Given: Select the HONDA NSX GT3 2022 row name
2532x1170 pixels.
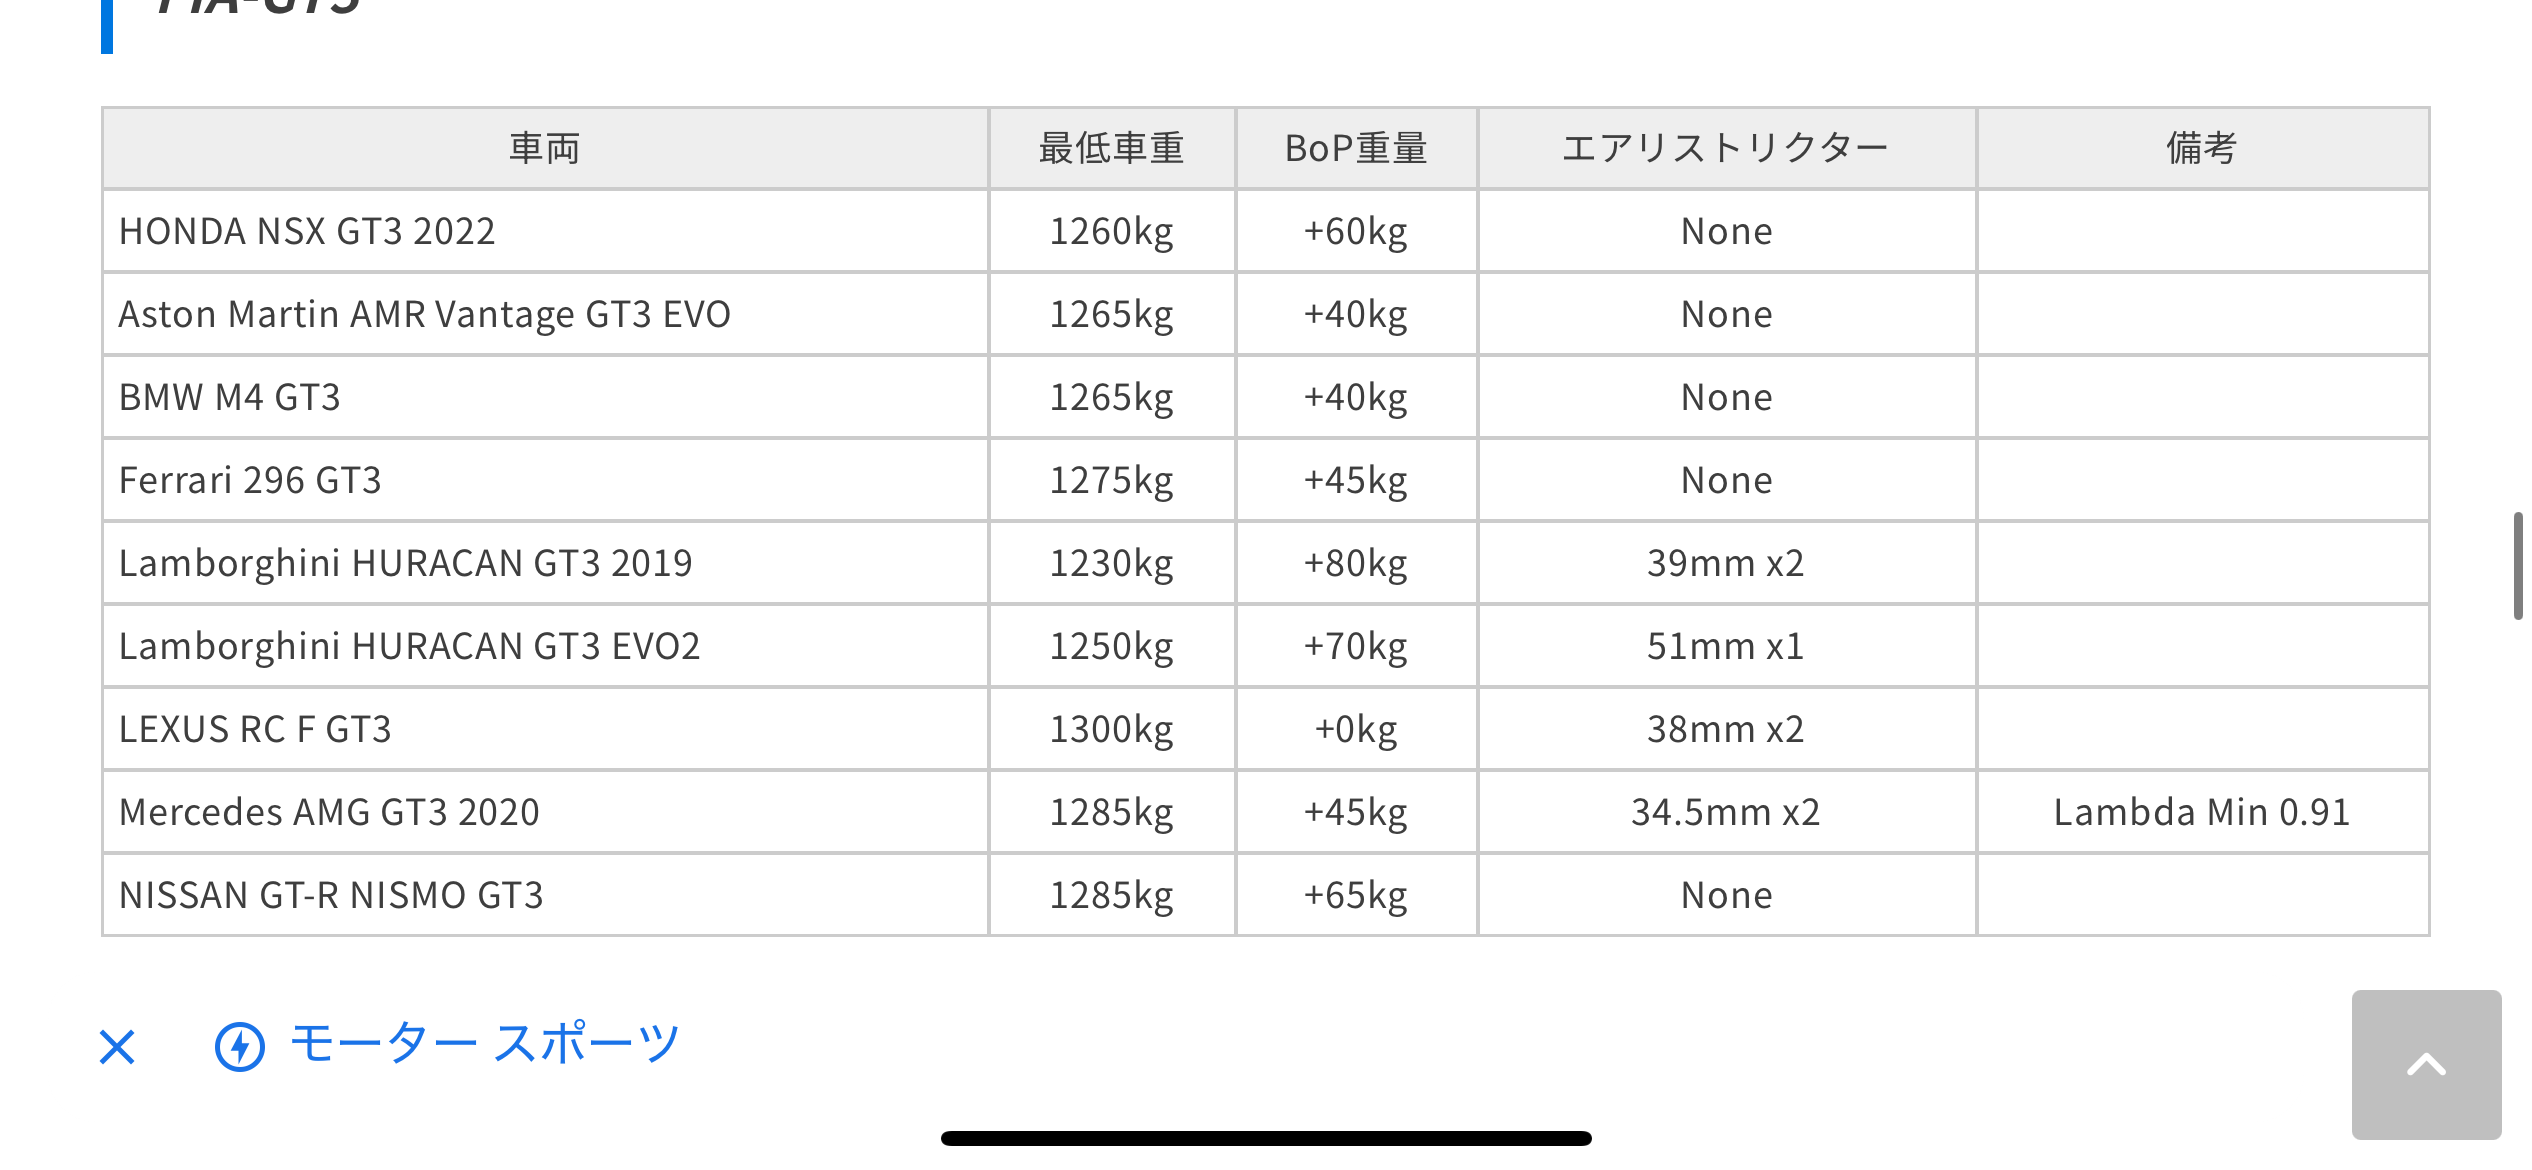Looking at the screenshot, I should point(307,231).
